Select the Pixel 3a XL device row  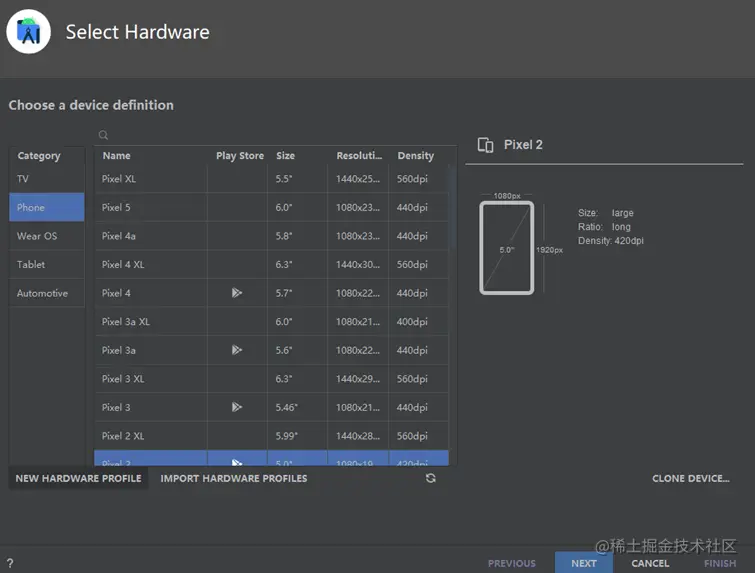click(x=272, y=322)
